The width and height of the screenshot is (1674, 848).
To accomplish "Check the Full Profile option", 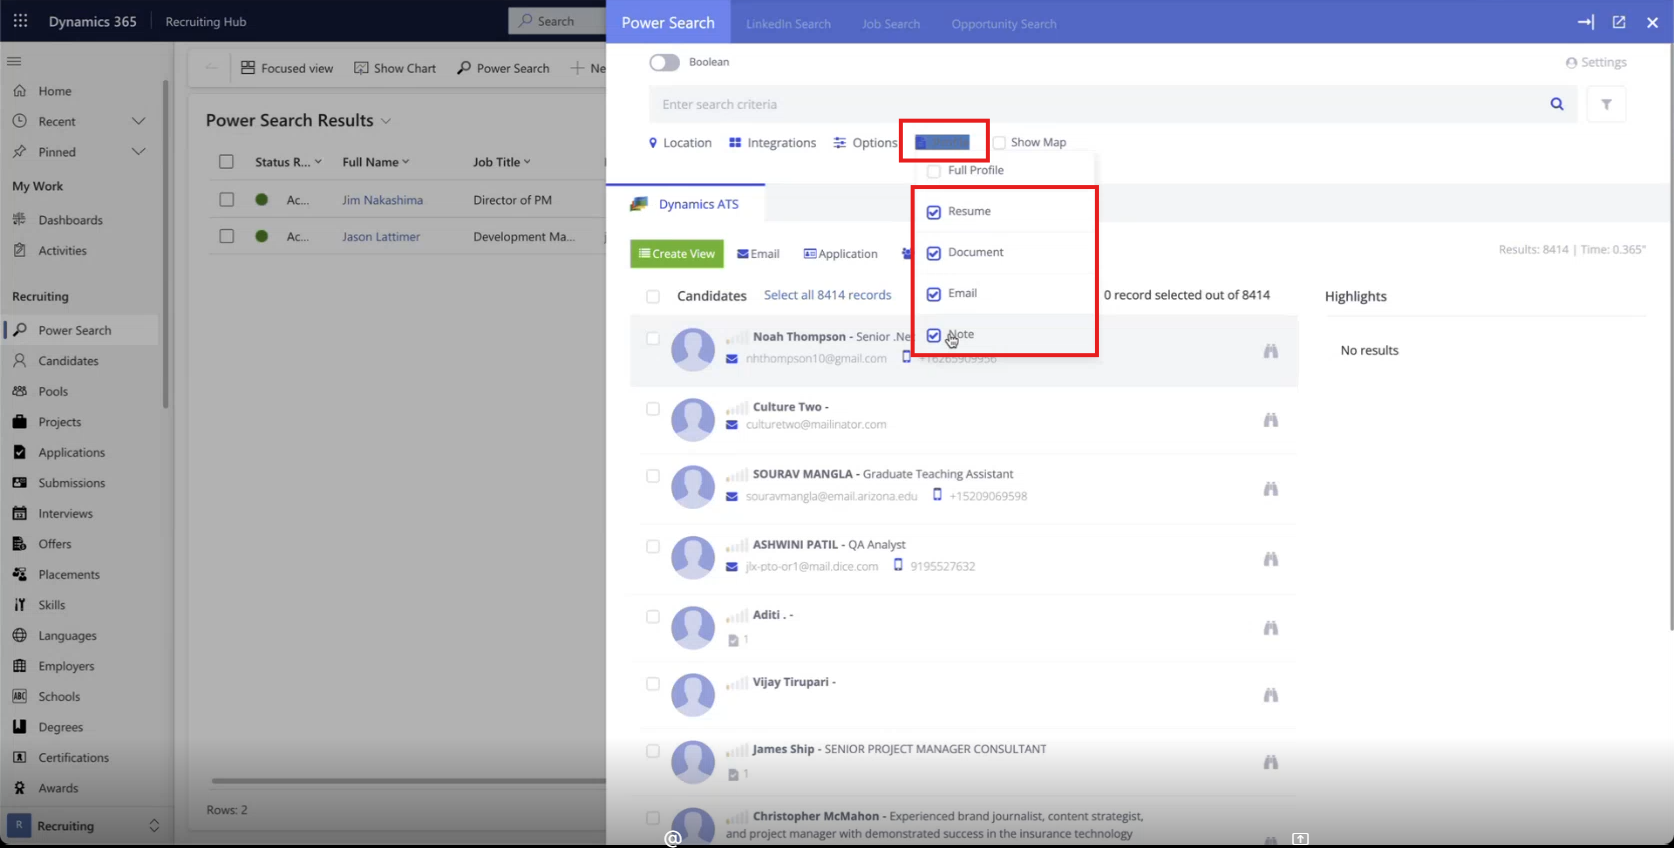I will (934, 171).
